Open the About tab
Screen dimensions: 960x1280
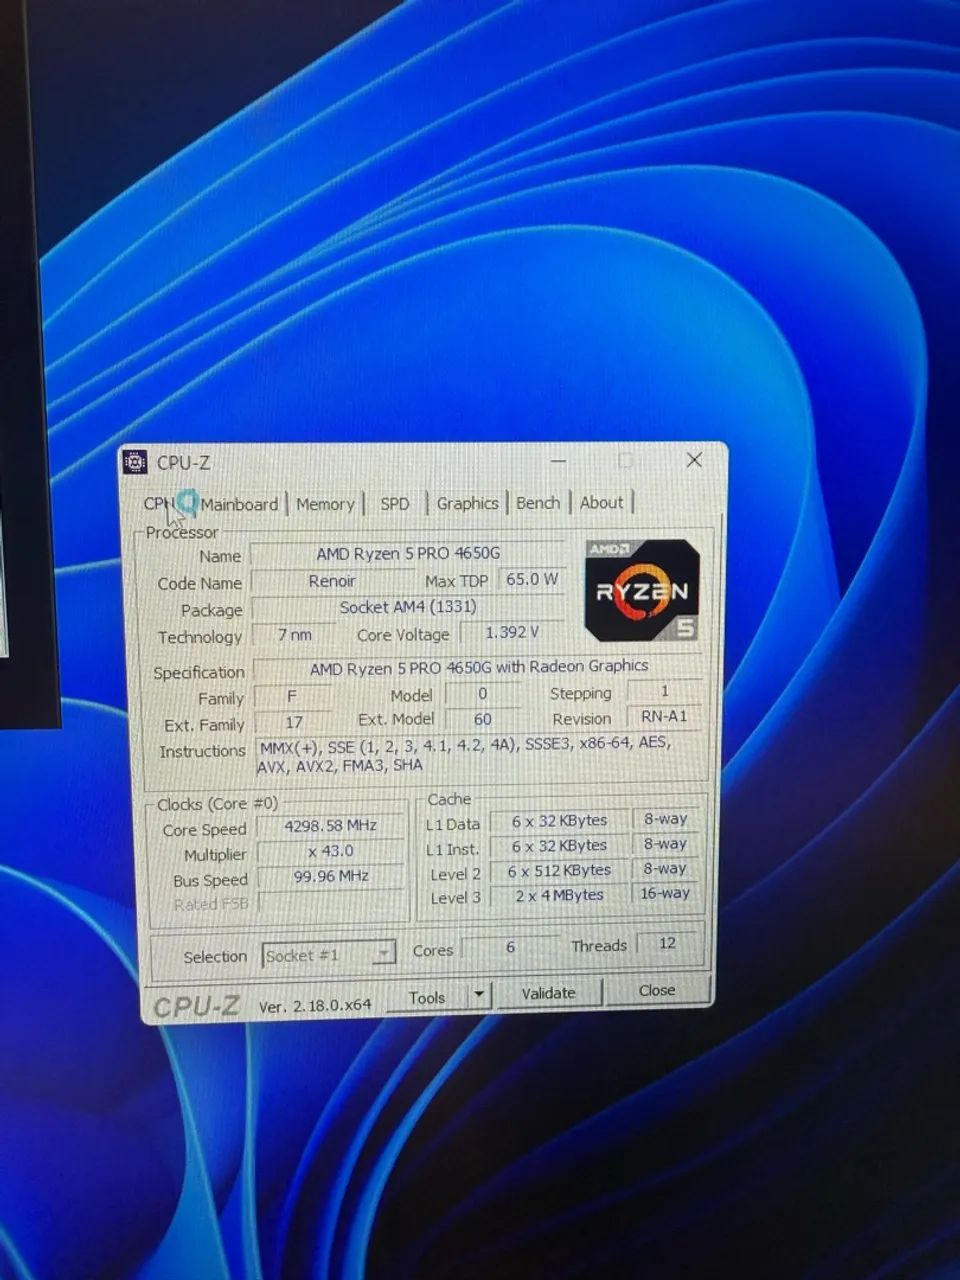coord(602,503)
